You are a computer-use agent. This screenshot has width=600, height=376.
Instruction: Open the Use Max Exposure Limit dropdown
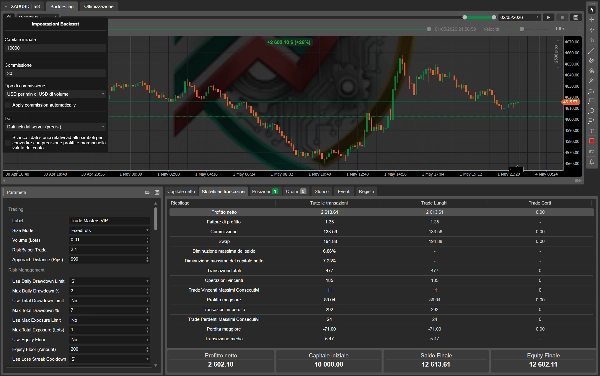point(109,320)
